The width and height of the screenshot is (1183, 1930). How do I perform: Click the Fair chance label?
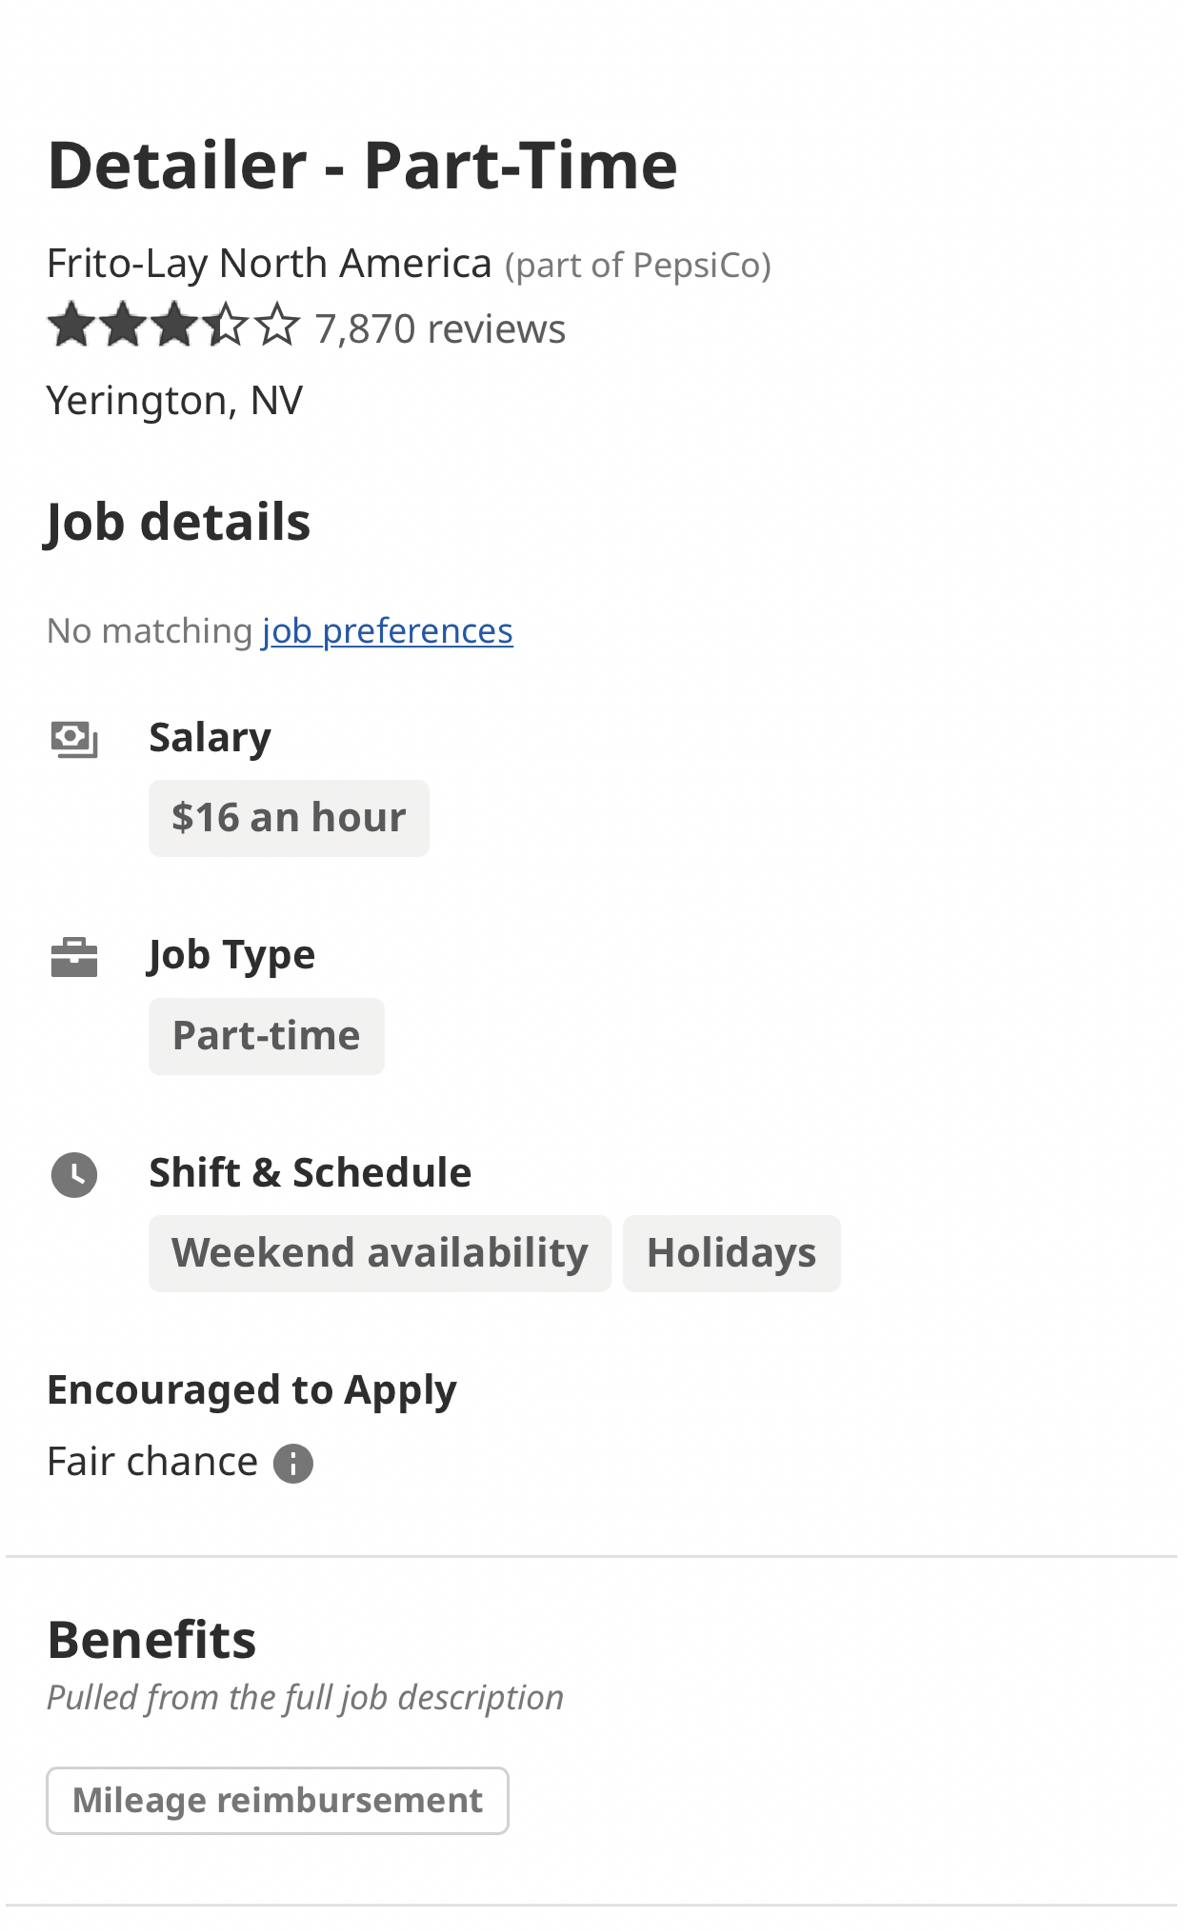pyautogui.click(x=152, y=1462)
